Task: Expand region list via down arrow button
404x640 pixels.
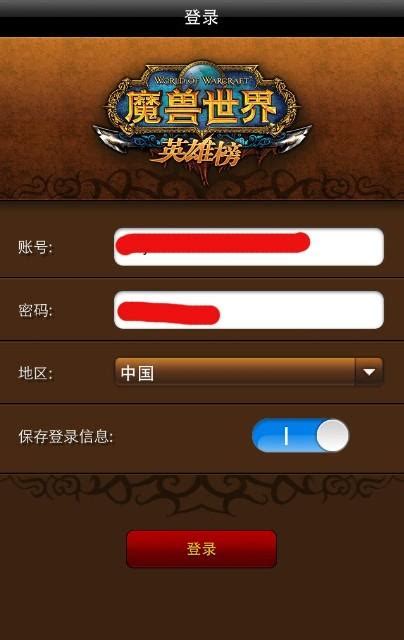Action: click(369, 372)
